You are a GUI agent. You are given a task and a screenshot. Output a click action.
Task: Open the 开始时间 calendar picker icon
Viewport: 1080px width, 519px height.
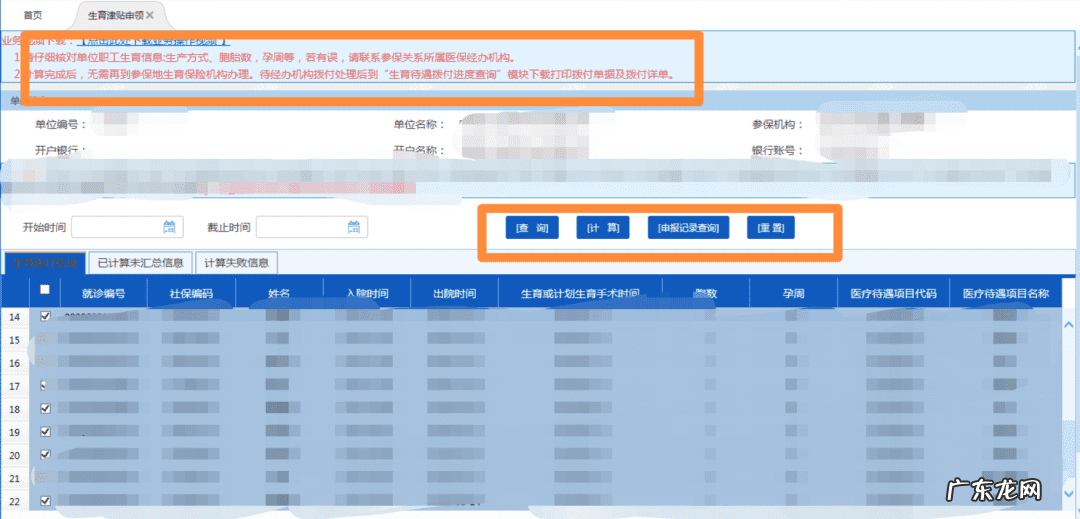pos(169,226)
